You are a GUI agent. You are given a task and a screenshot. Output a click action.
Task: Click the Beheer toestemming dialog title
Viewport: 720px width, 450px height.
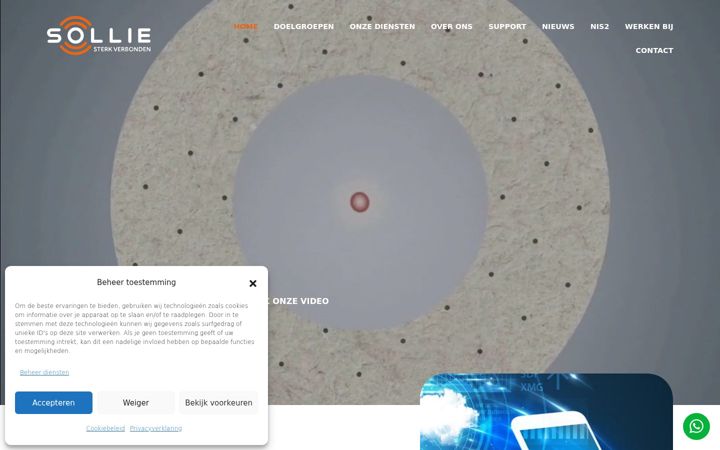click(x=136, y=282)
